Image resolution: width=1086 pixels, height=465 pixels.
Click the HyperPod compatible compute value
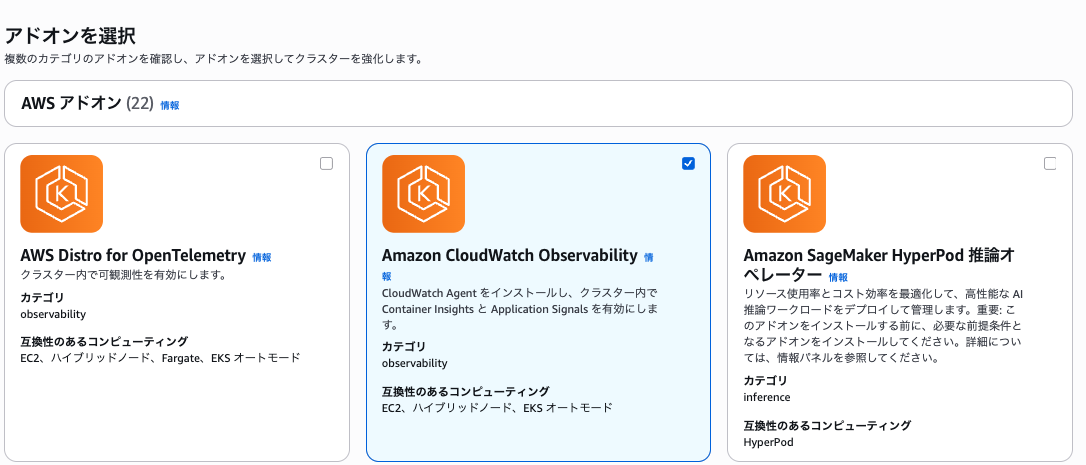(768, 441)
